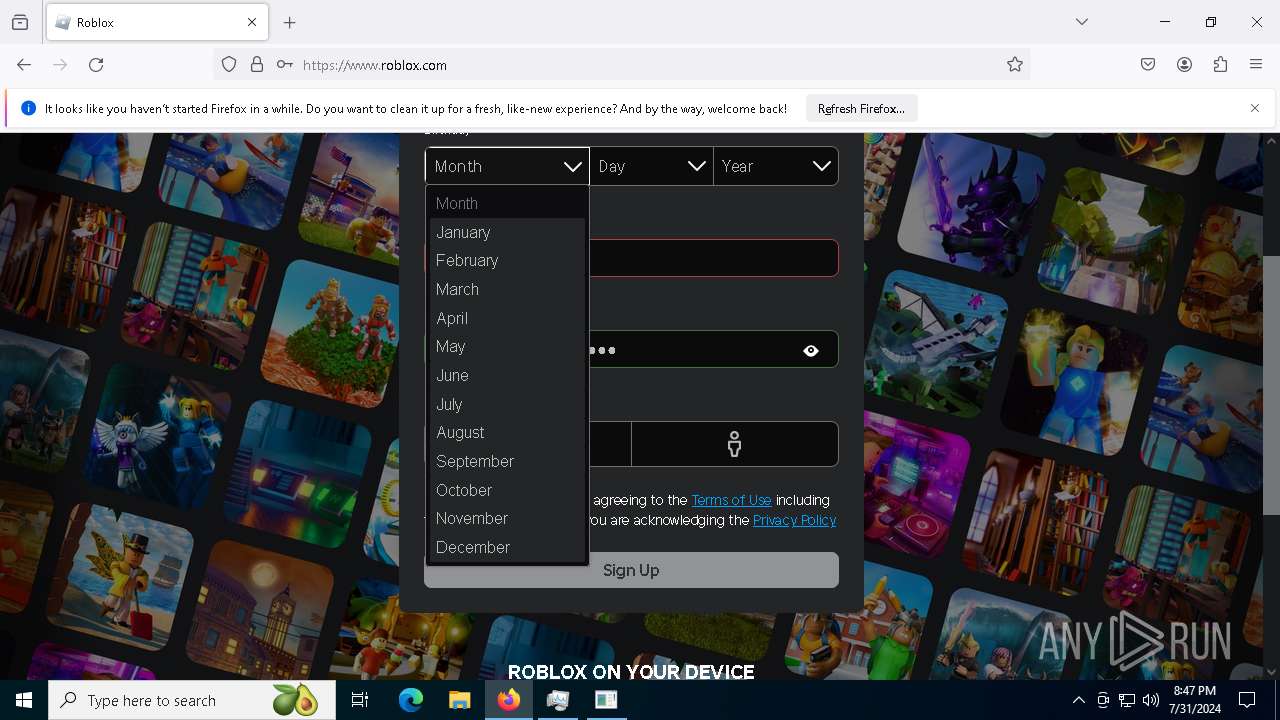This screenshot has height=720, width=1280.
Task: Open the Windows Start menu
Action: coord(24,700)
